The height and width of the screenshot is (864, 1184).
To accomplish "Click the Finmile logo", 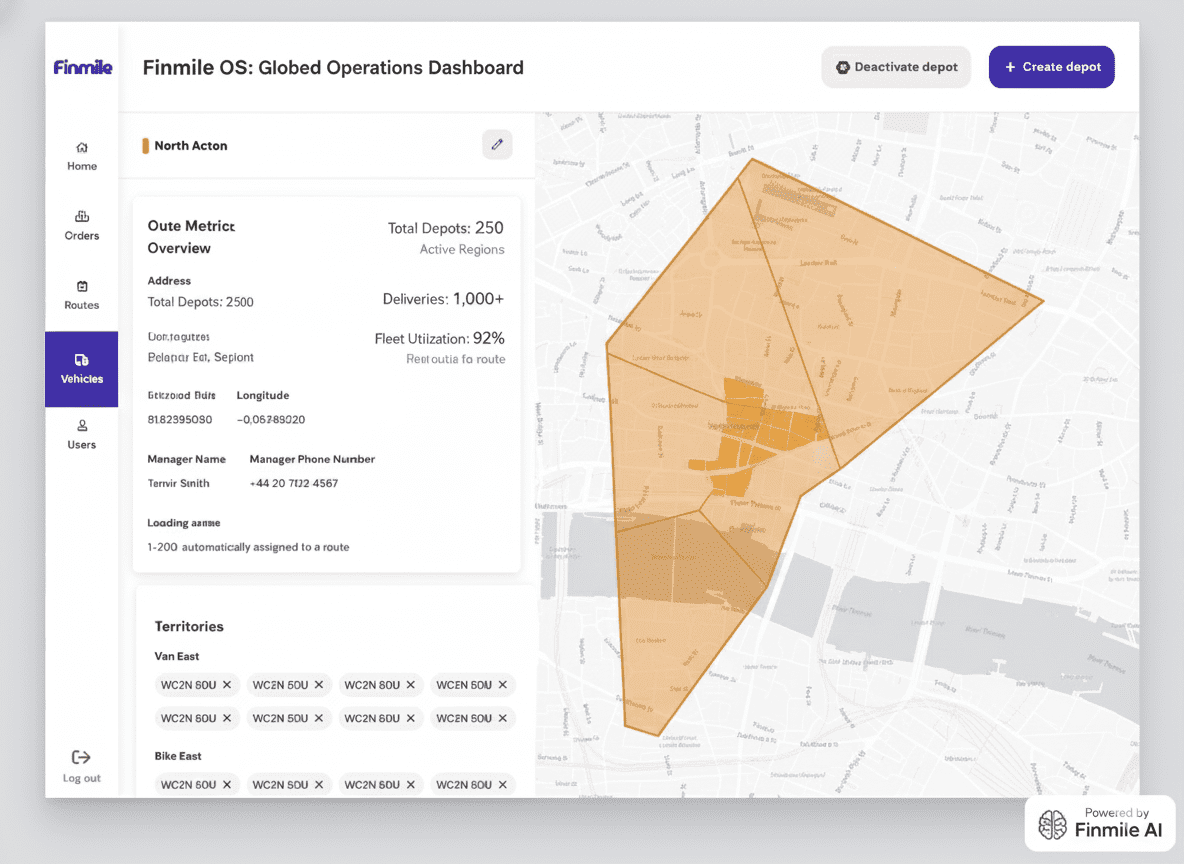I will pos(83,67).
